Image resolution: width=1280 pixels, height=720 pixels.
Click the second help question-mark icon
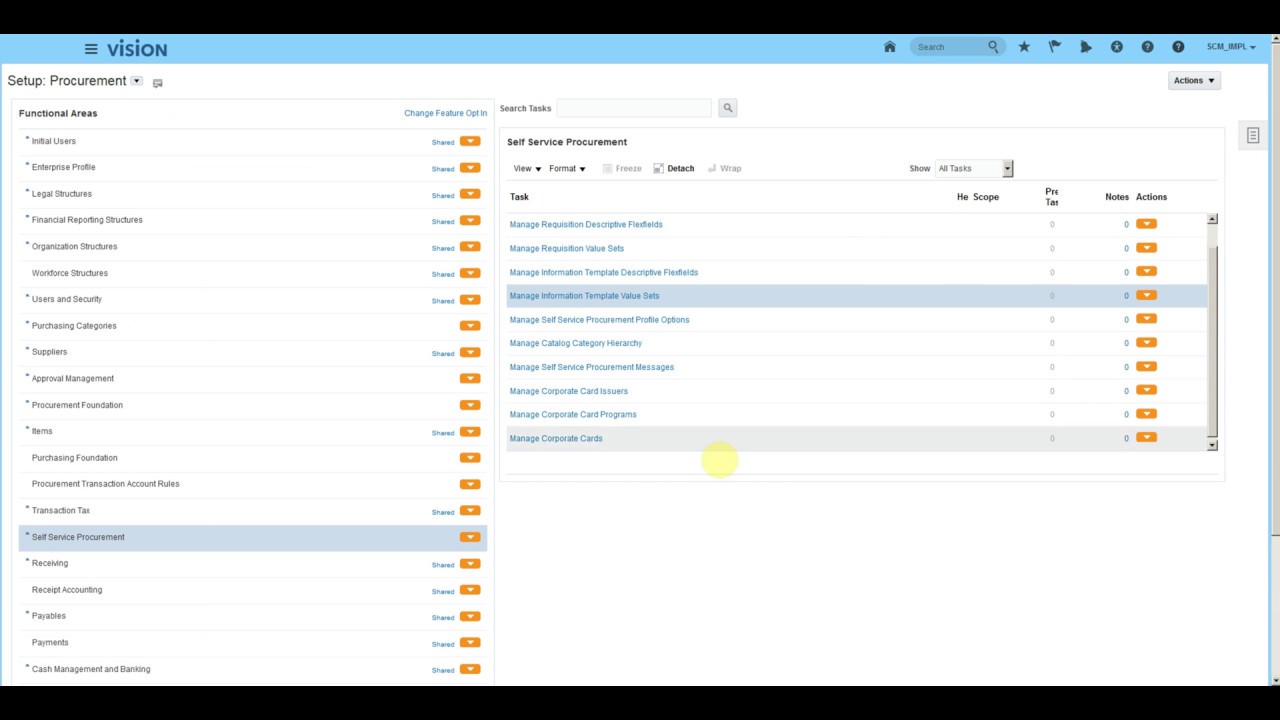[x=1178, y=47]
